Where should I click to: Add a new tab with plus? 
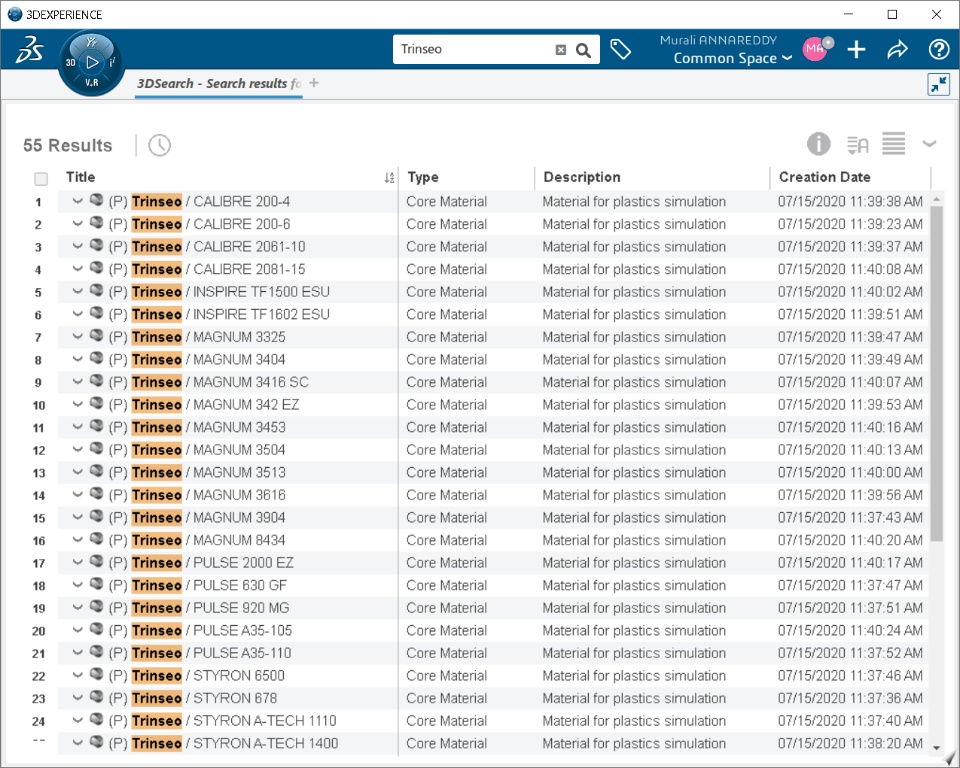point(313,83)
